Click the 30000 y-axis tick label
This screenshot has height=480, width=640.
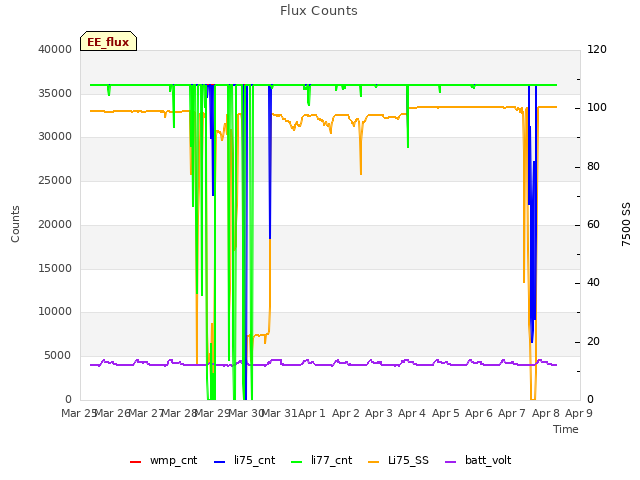coord(55,136)
